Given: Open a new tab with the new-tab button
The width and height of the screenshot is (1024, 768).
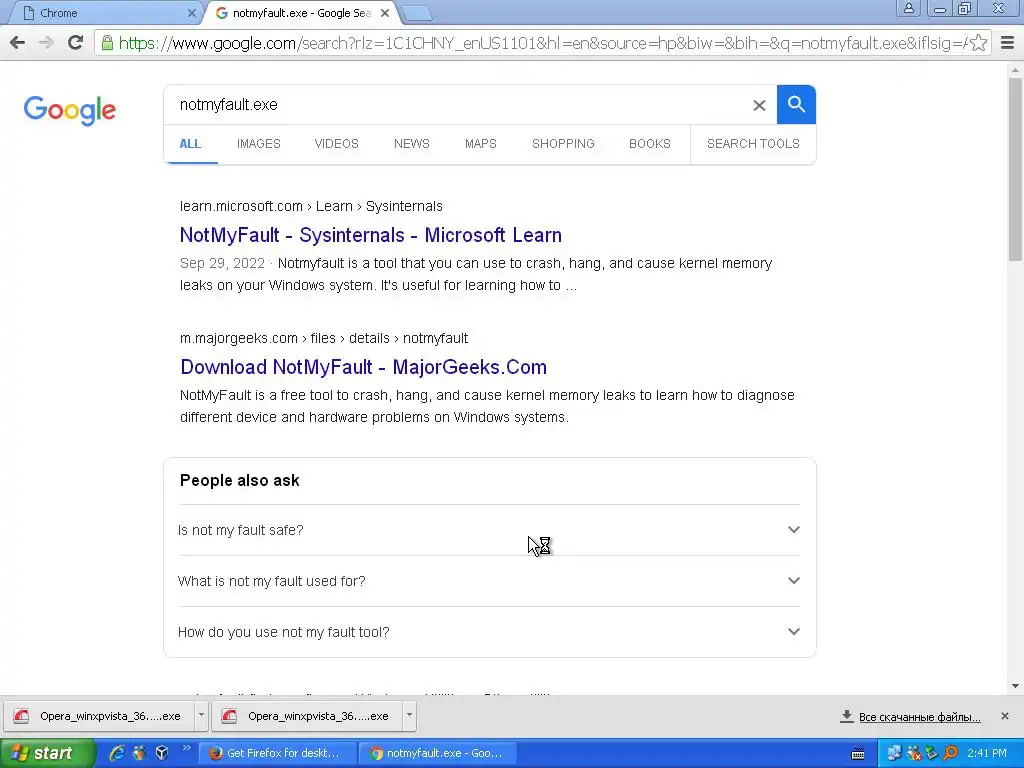Looking at the screenshot, I should 417,13.
